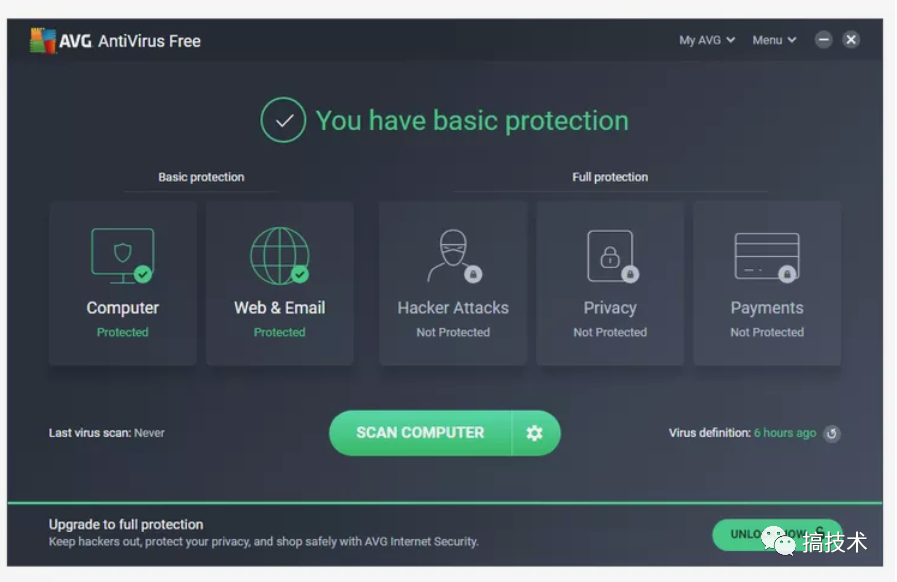The width and height of the screenshot is (897, 582).
Task: Click the 'Full protection' section heading
Action: coord(610,177)
